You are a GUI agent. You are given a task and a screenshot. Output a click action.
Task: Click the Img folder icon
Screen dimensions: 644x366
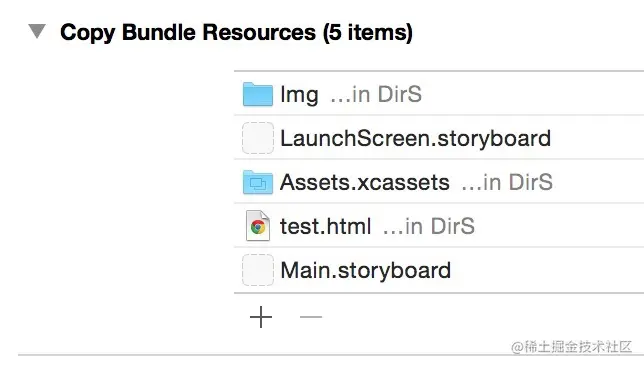point(258,94)
